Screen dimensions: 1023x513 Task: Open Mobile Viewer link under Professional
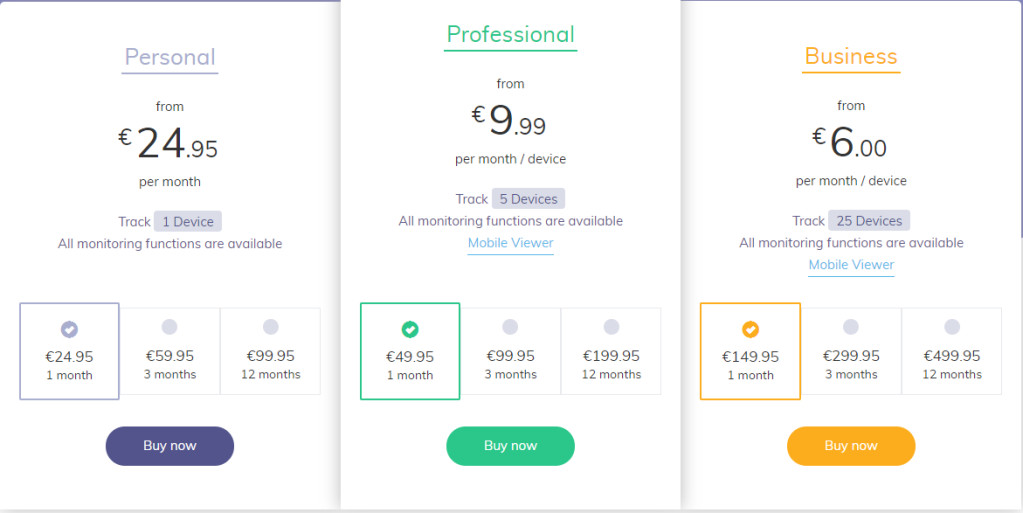[510, 243]
